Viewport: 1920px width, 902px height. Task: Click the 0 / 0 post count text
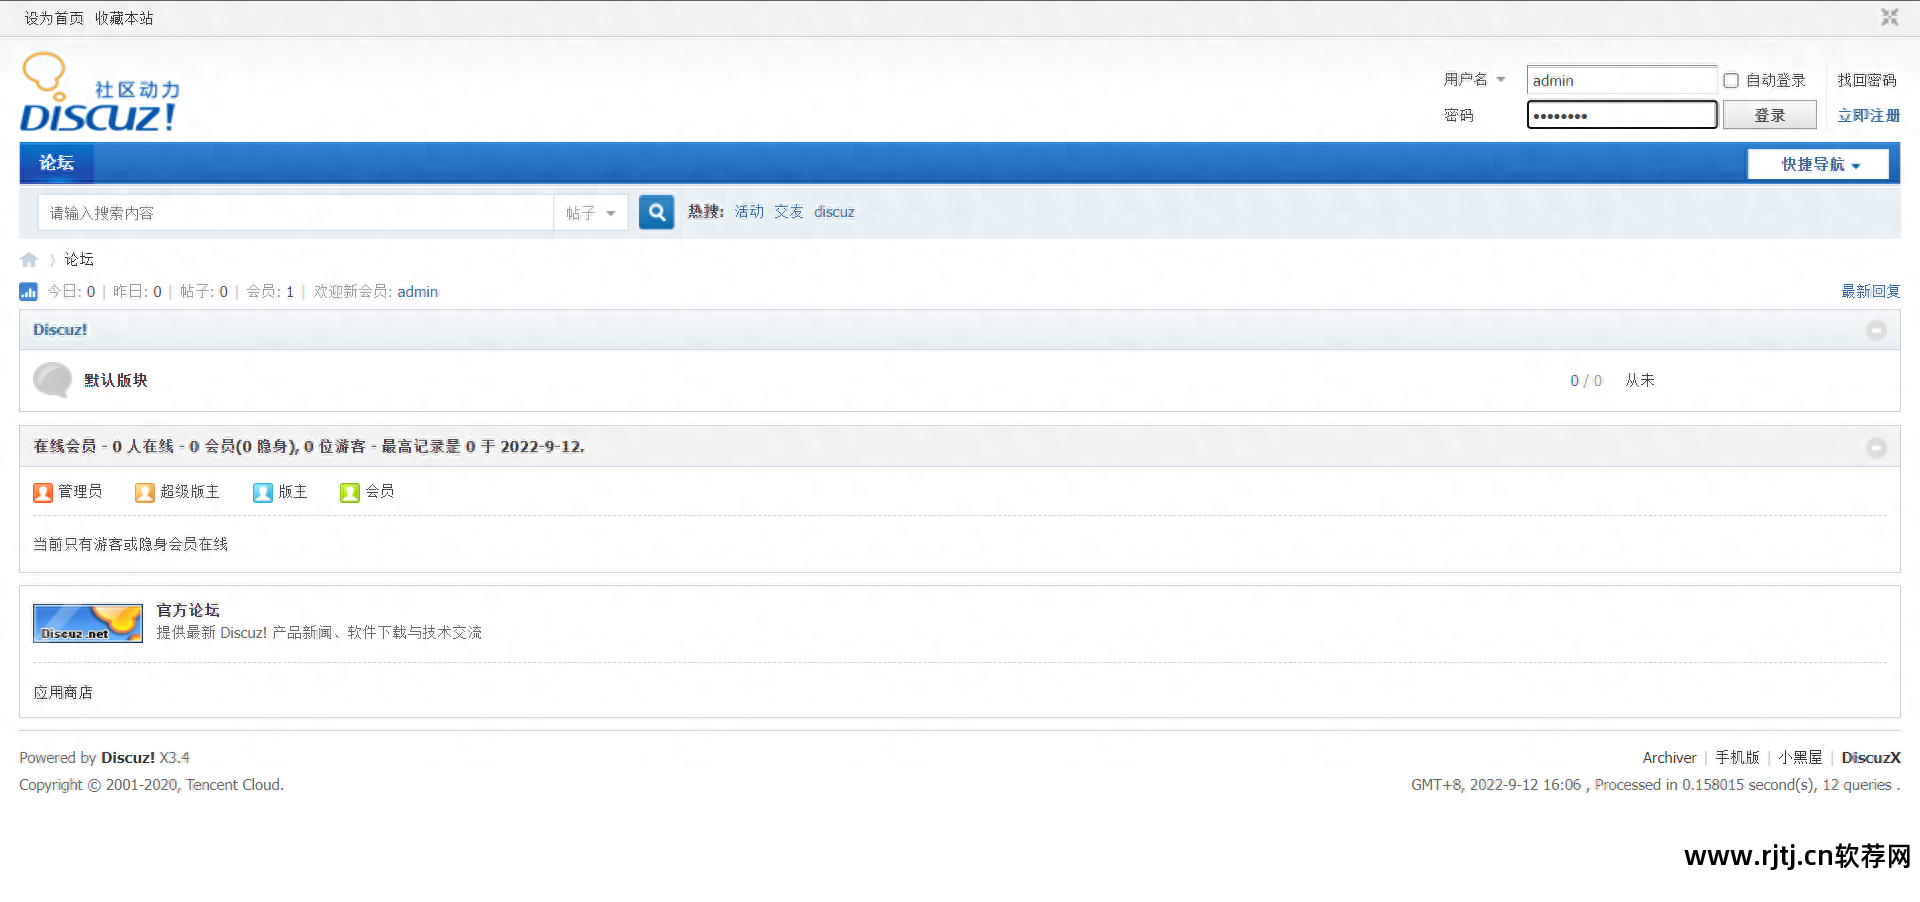1586,380
